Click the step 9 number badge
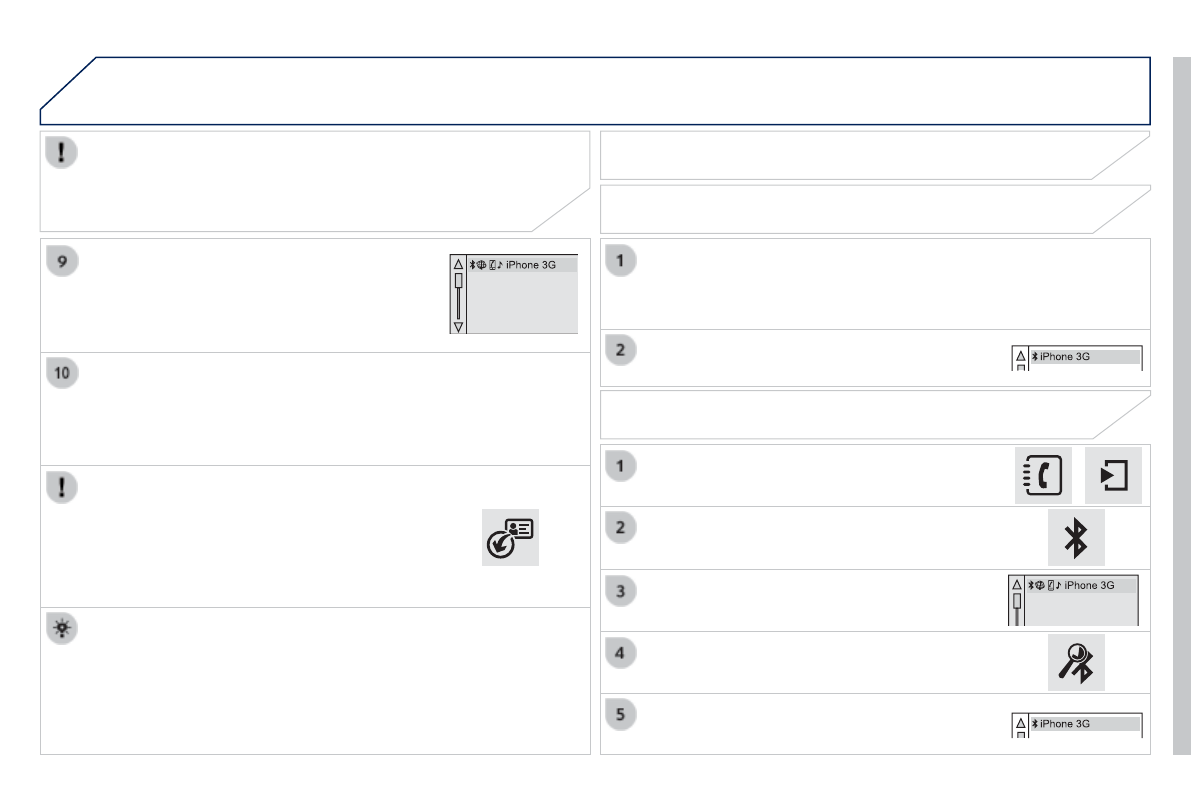 click(62, 260)
